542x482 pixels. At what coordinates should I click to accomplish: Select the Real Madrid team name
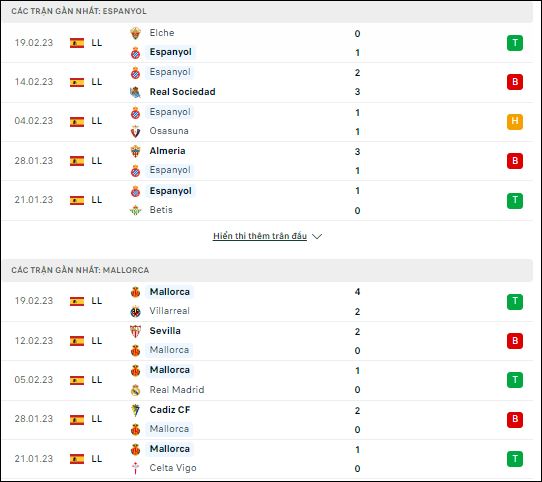pyautogui.click(x=177, y=390)
